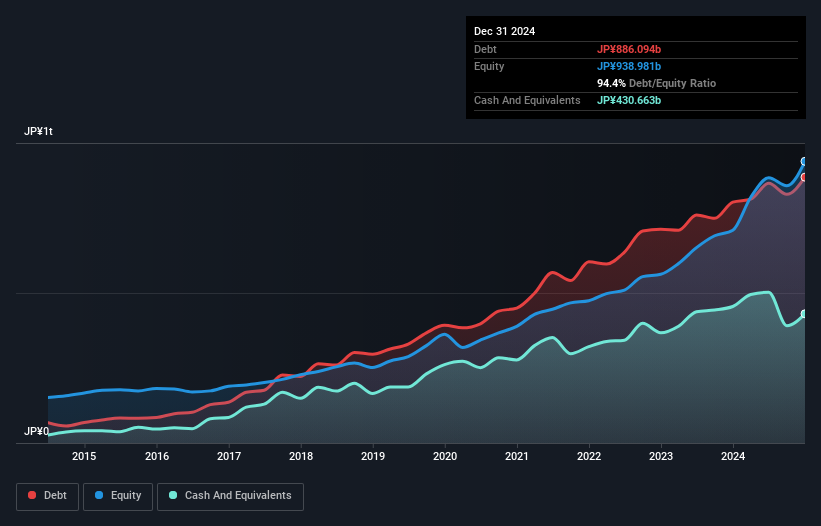Click the 2015 x-axis label
This screenshot has width=821, height=526.
pyautogui.click(x=84, y=456)
